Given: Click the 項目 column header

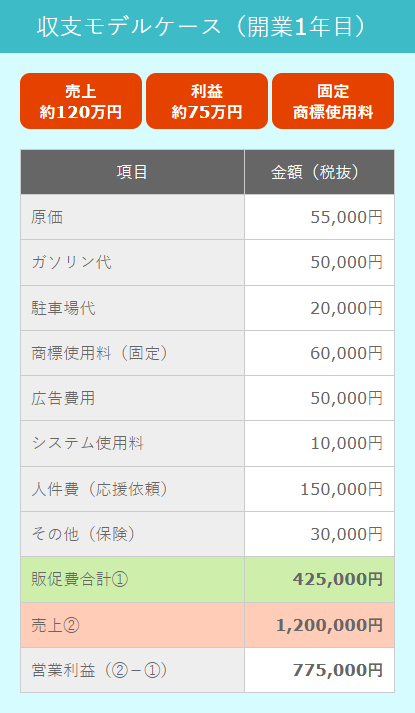Looking at the screenshot, I should click(132, 172).
